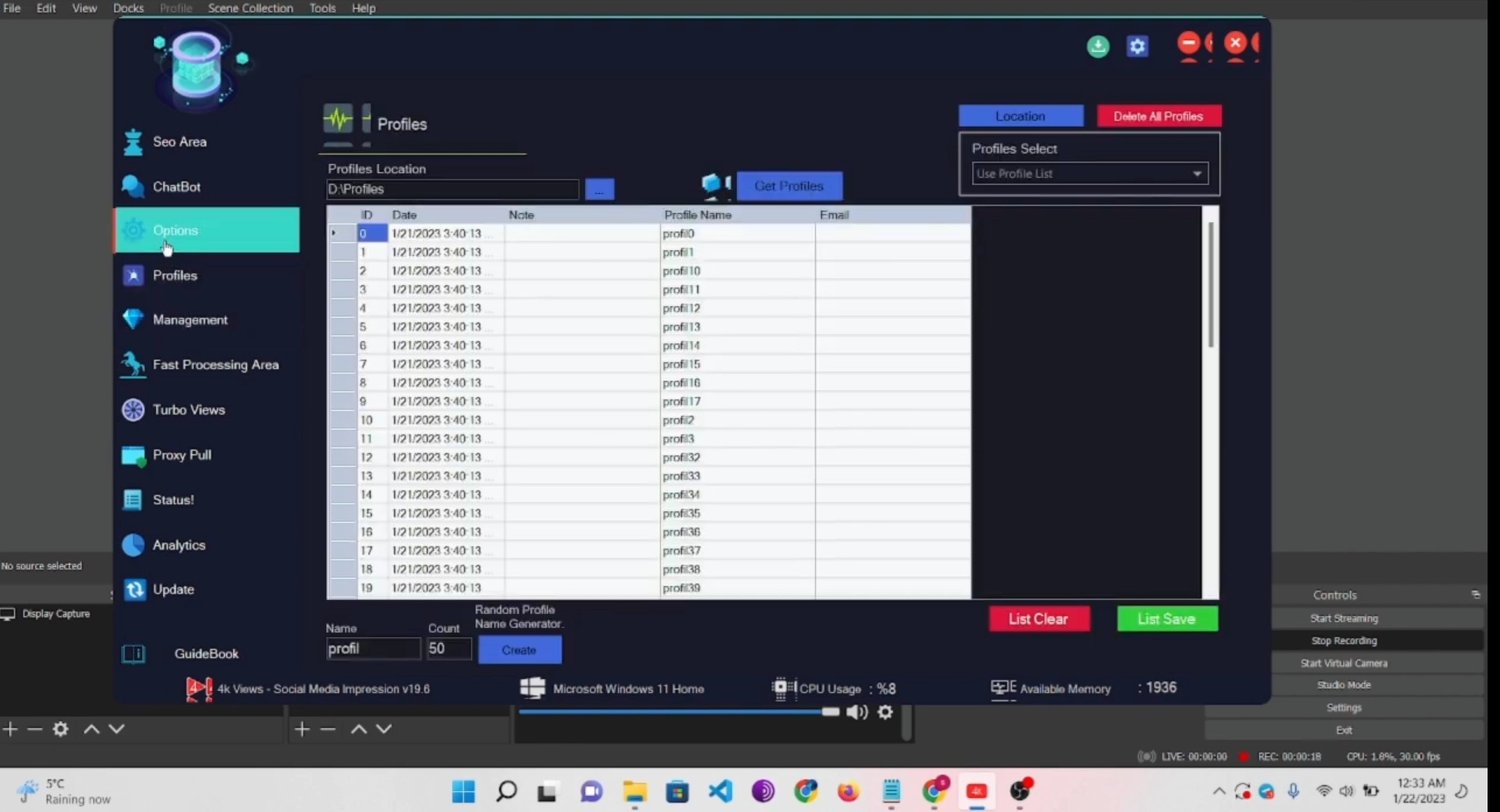Click the Profiles Location path field
Image resolution: width=1500 pixels, height=812 pixels.
[452, 189]
